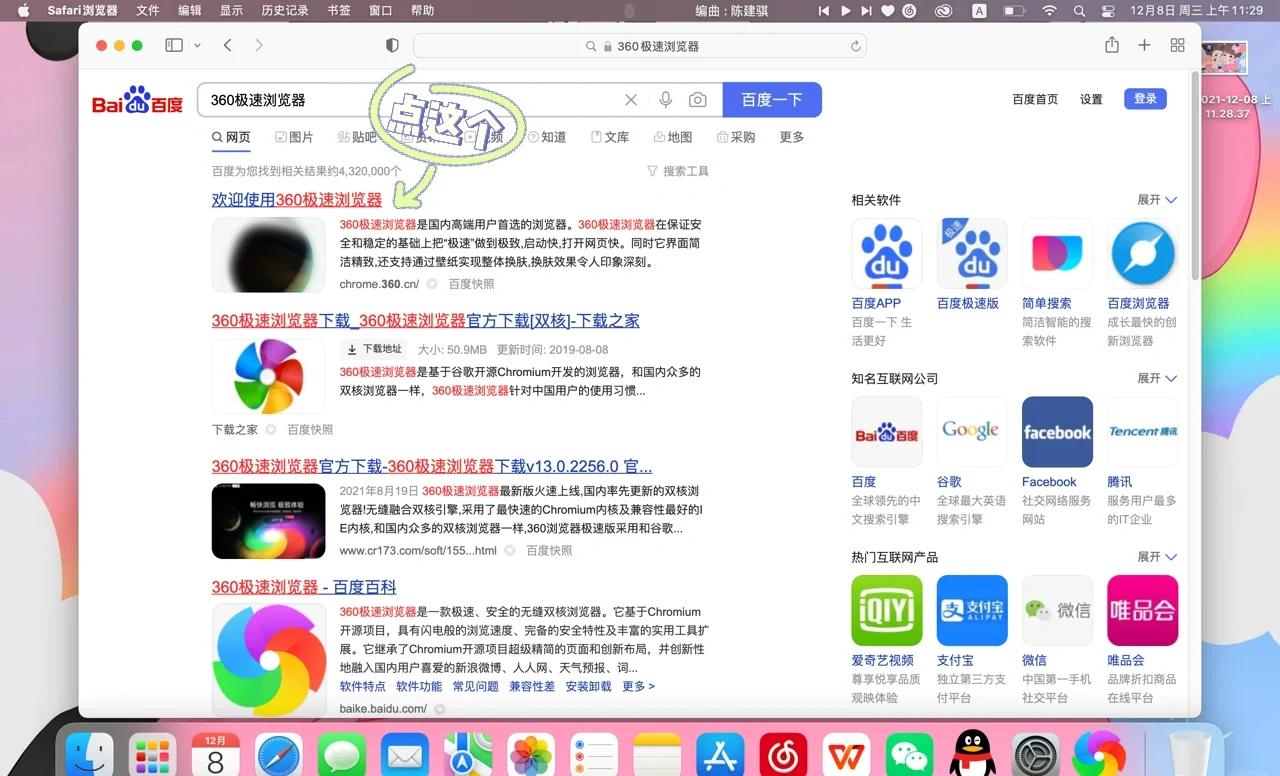Viewport: 1280px width, 776px height.
Task: Click the privacy shield icon beside address bar
Action: tap(391, 45)
